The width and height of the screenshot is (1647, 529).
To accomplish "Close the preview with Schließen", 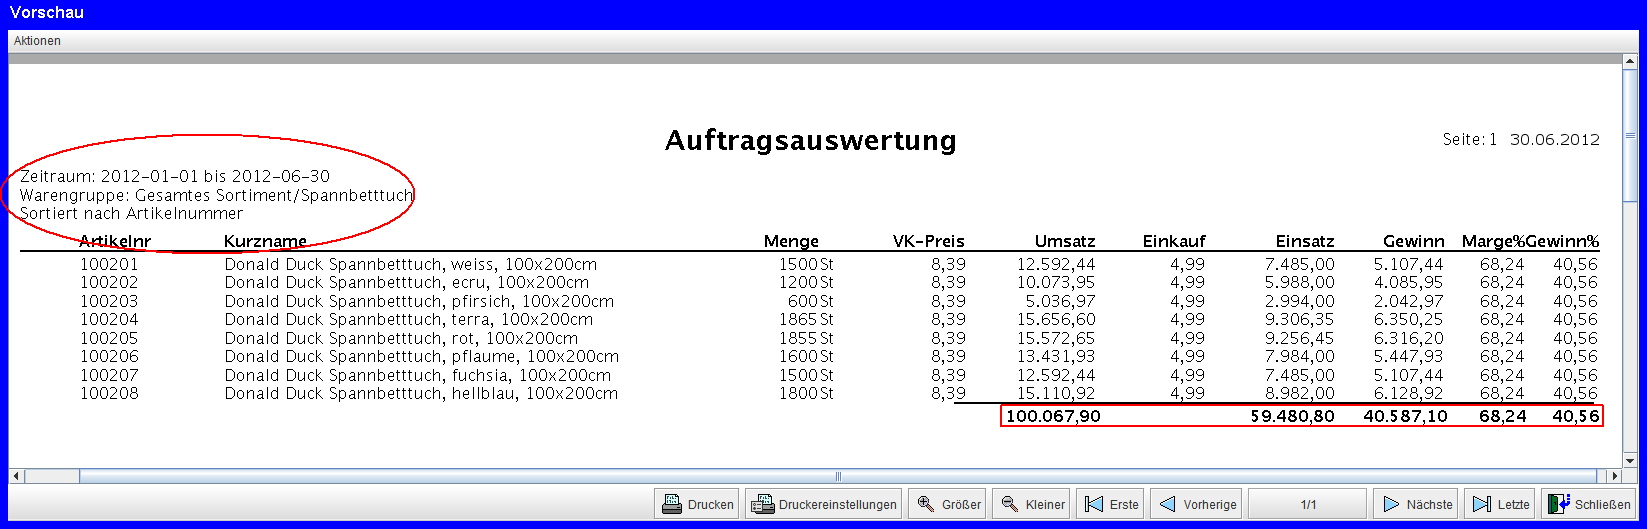I will tap(1588, 504).
